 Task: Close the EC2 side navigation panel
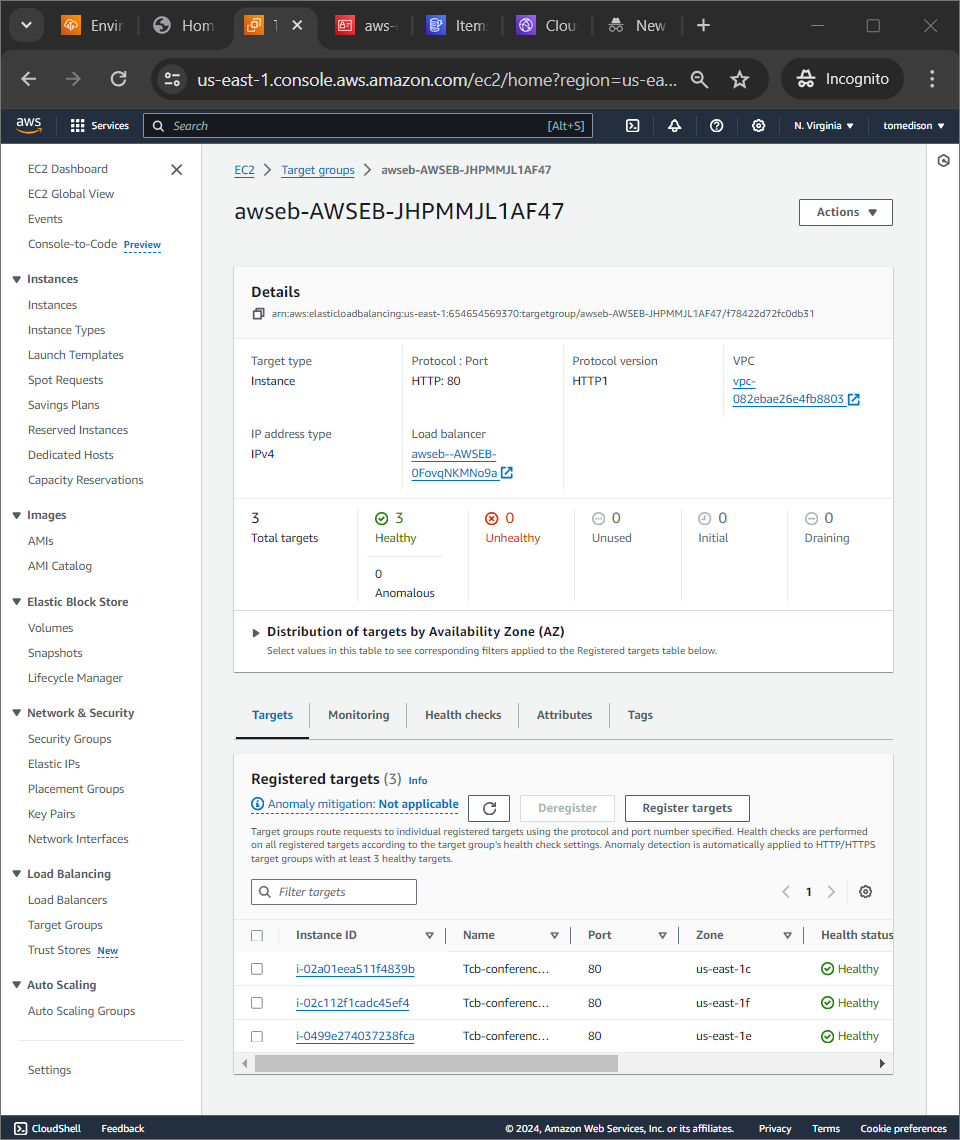coord(177,169)
